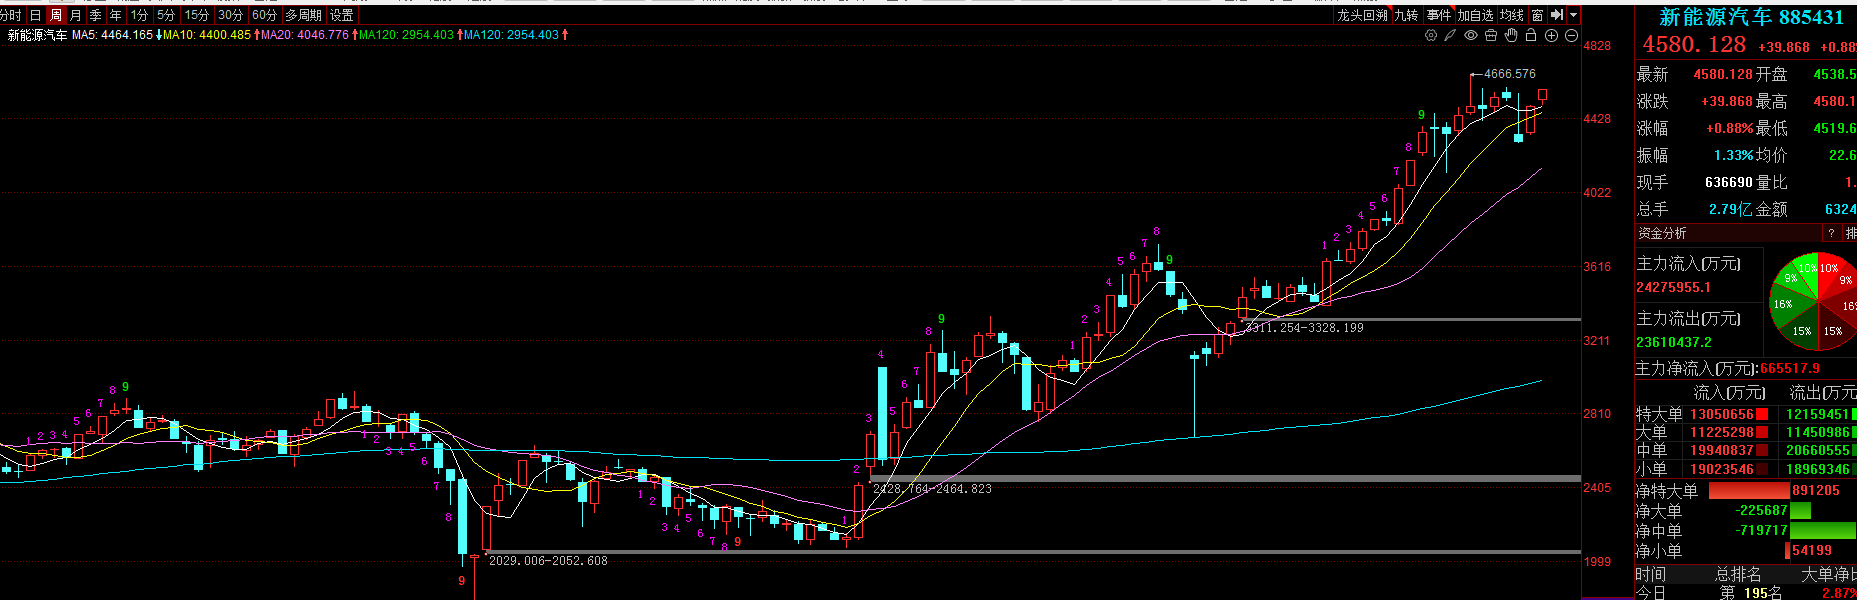The image size is (1857, 600).
Task: Click 加自选 add to watchlist
Action: pos(1475,15)
